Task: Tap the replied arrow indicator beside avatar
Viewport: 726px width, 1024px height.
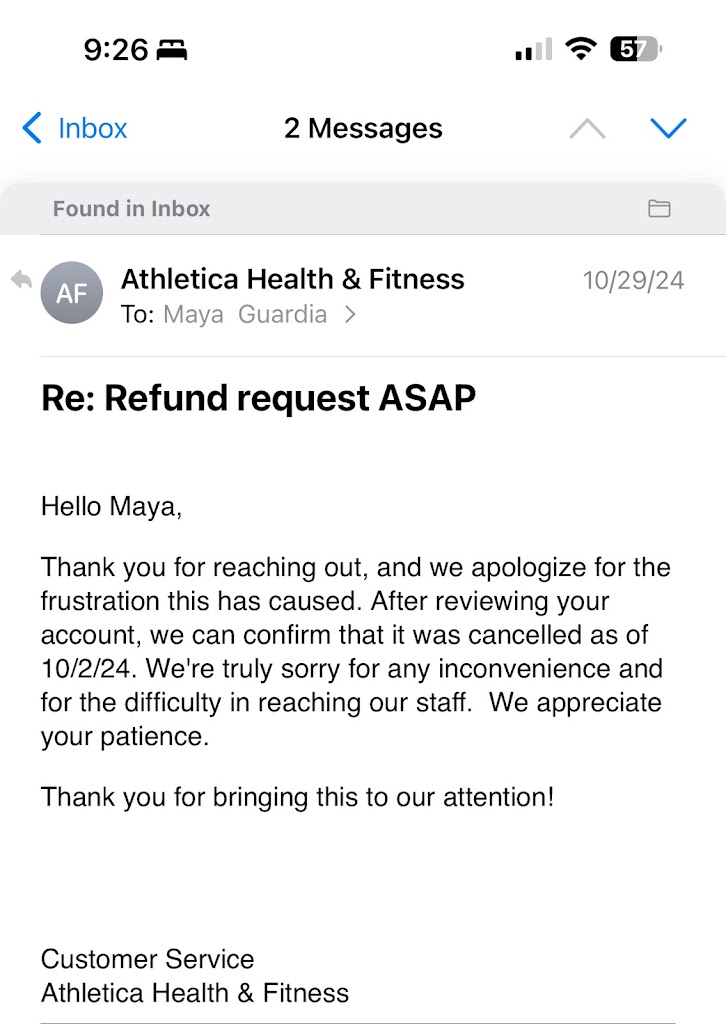Action: [x=21, y=280]
